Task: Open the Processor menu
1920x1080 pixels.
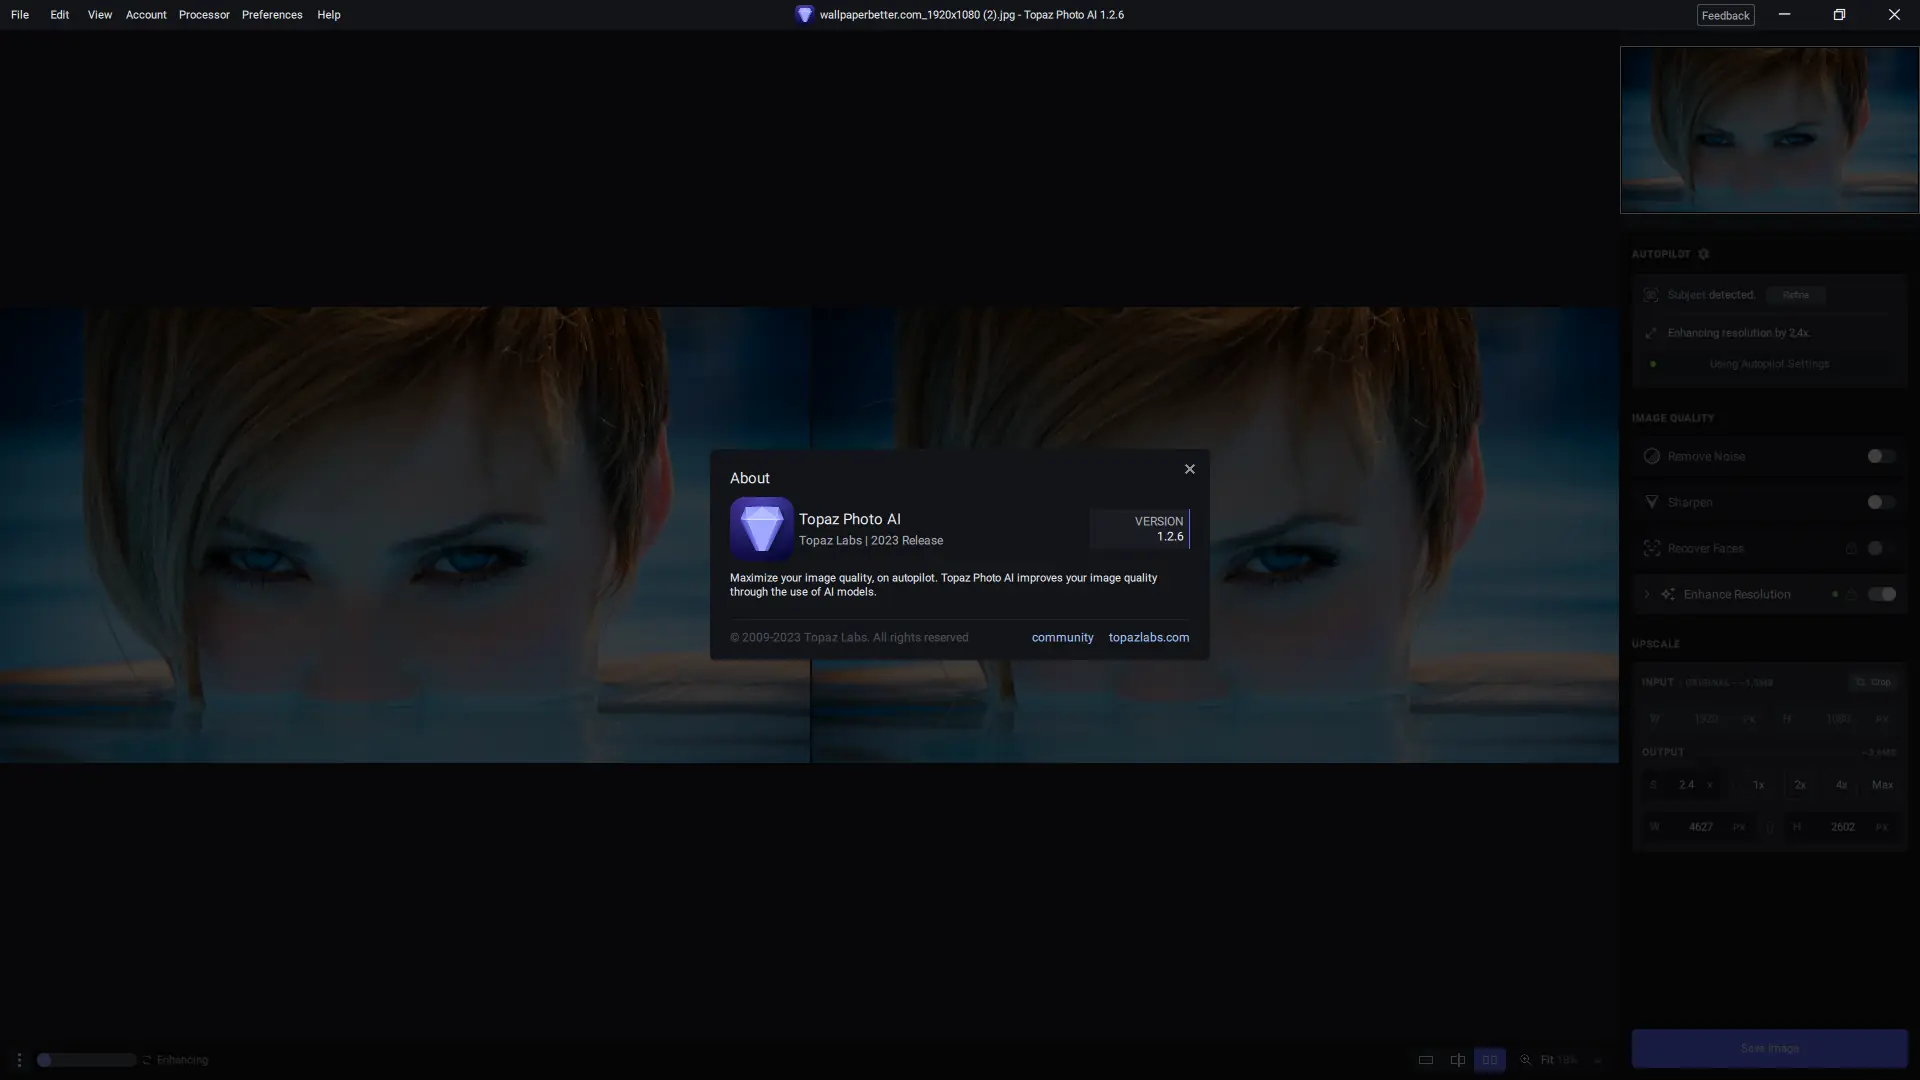Action: coord(204,15)
